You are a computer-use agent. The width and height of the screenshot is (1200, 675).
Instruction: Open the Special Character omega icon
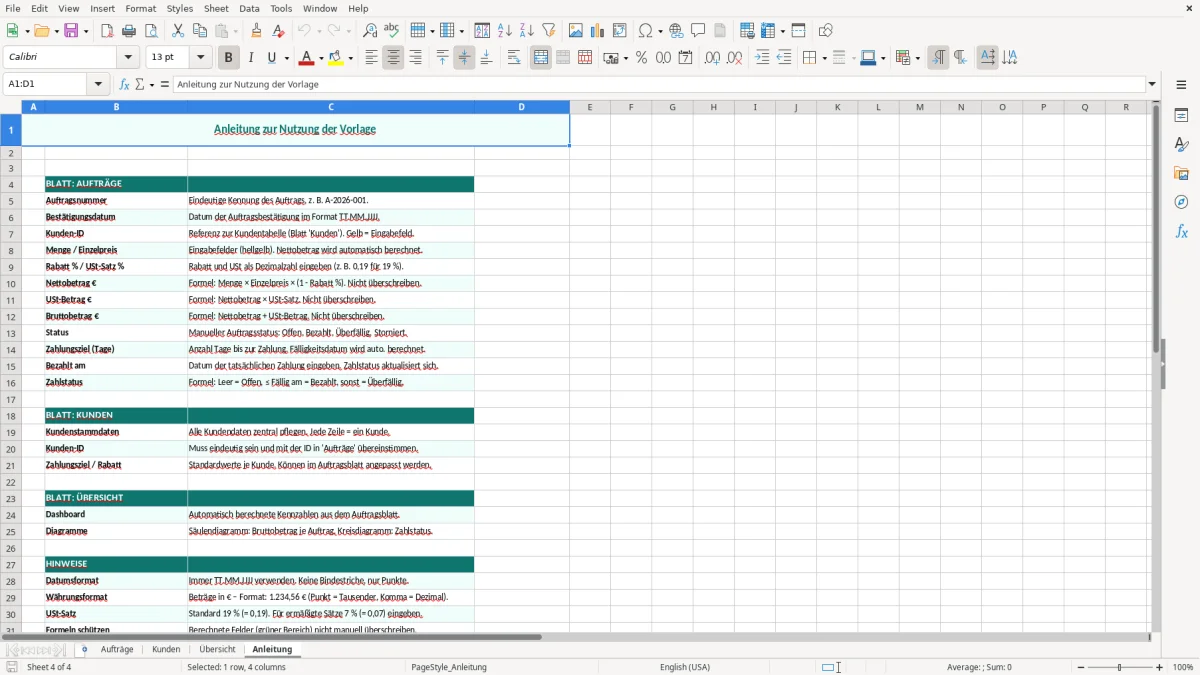pyautogui.click(x=646, y=31)
